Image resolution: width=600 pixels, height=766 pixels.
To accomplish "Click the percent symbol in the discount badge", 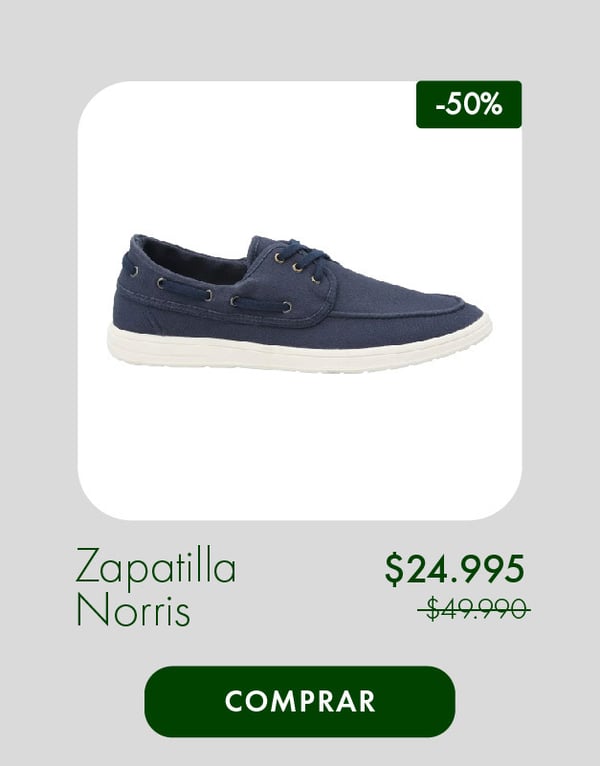I will [491, 105].
